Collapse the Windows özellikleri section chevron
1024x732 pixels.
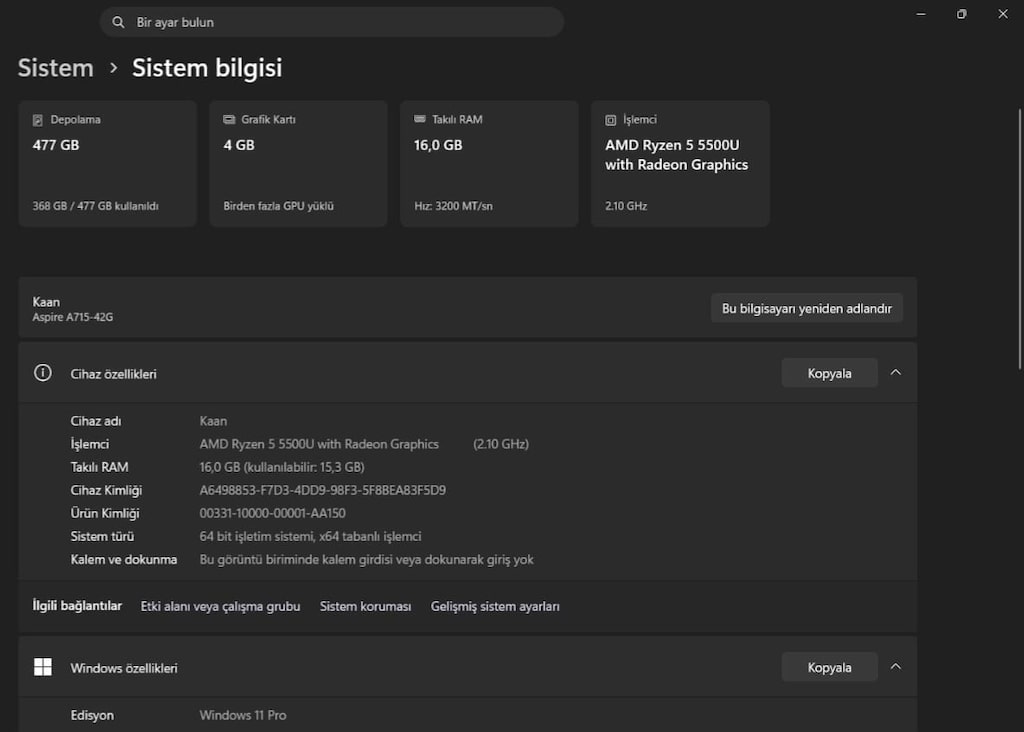[x=896, y=667]
